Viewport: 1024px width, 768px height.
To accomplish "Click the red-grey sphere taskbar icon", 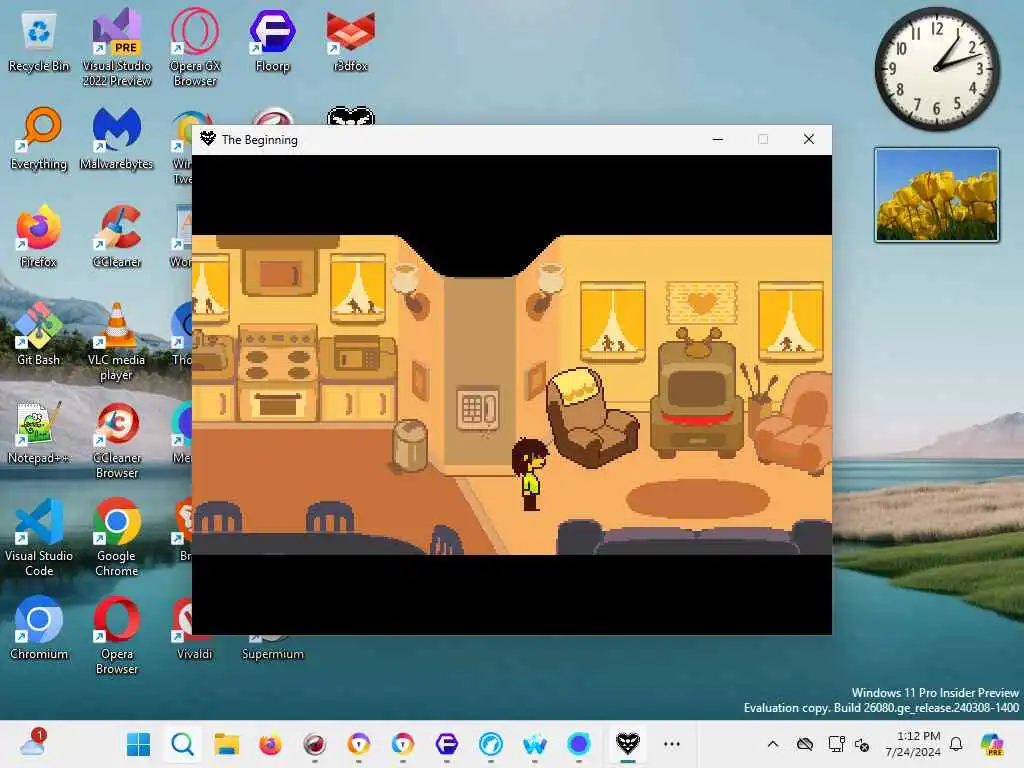I will (x=315, y=744).
